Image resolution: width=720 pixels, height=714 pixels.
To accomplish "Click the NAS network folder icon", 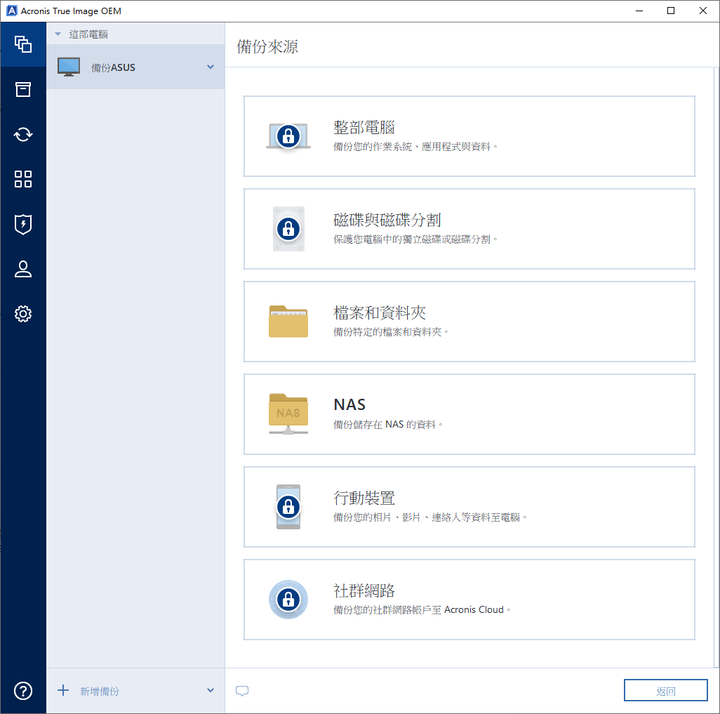I will [x=288, y=414].
